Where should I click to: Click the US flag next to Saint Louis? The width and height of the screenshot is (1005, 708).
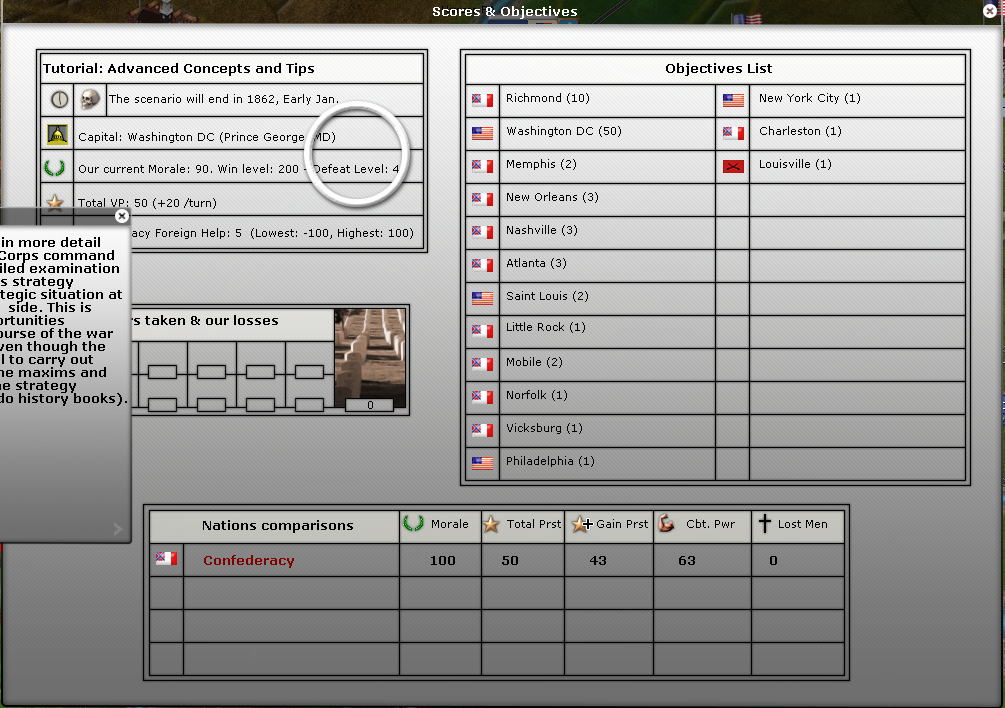coord(482,297)
